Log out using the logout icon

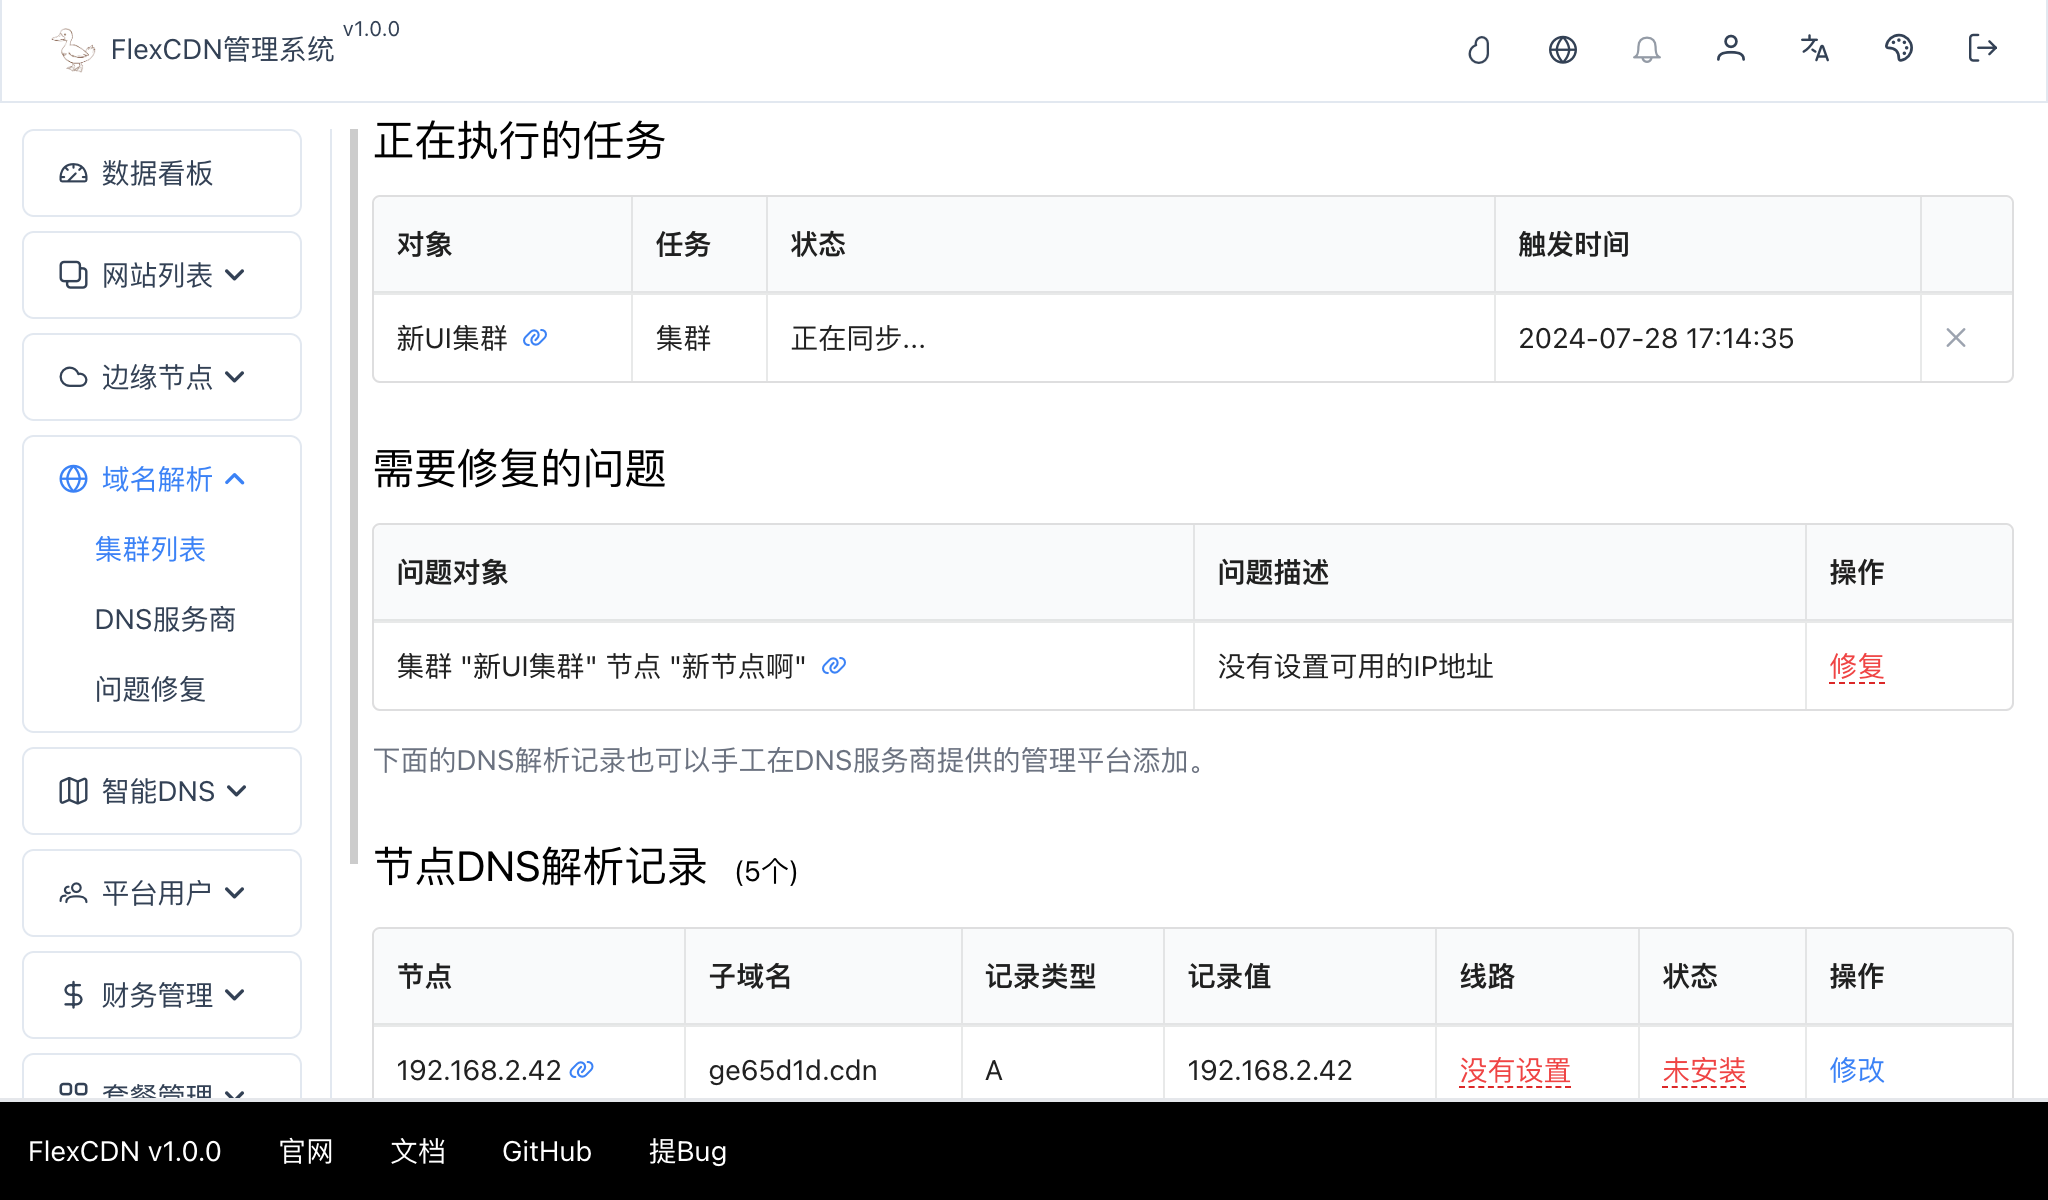[1981, 49]
